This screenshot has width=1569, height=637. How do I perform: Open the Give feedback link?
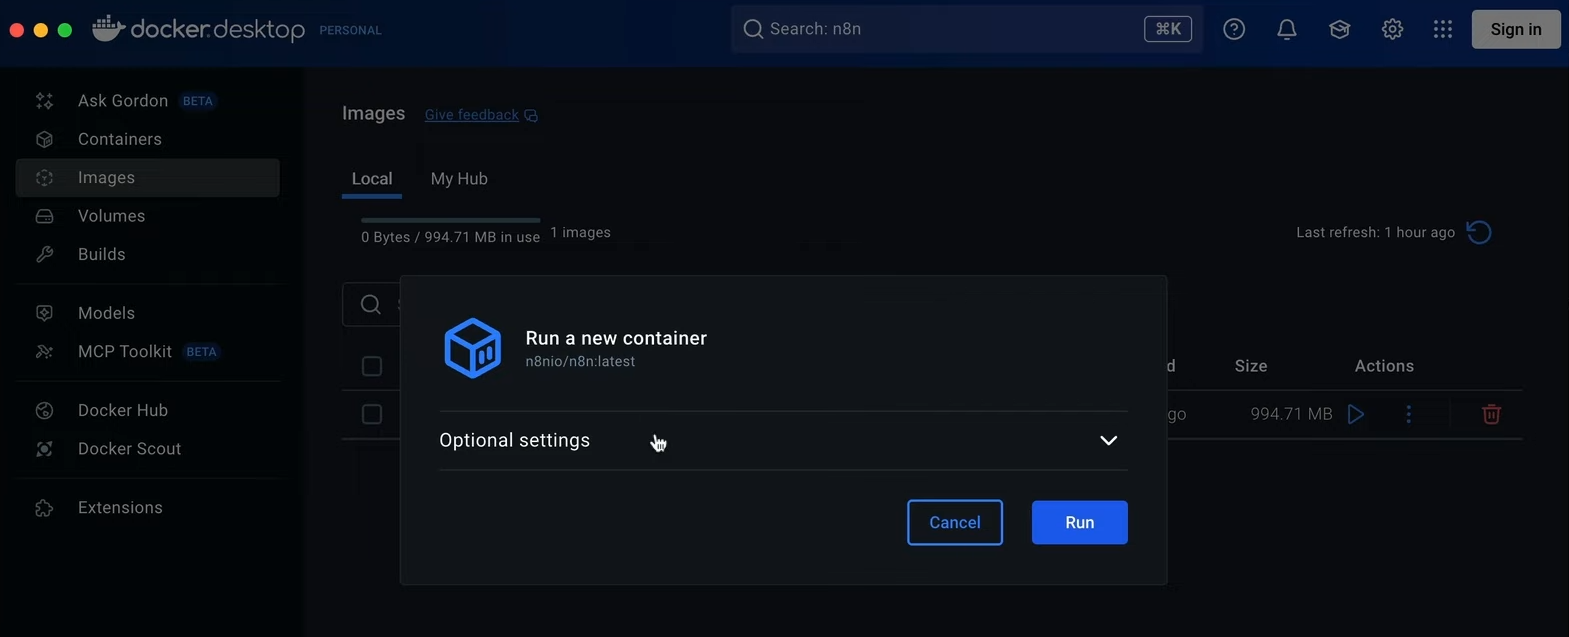point(472,115)
